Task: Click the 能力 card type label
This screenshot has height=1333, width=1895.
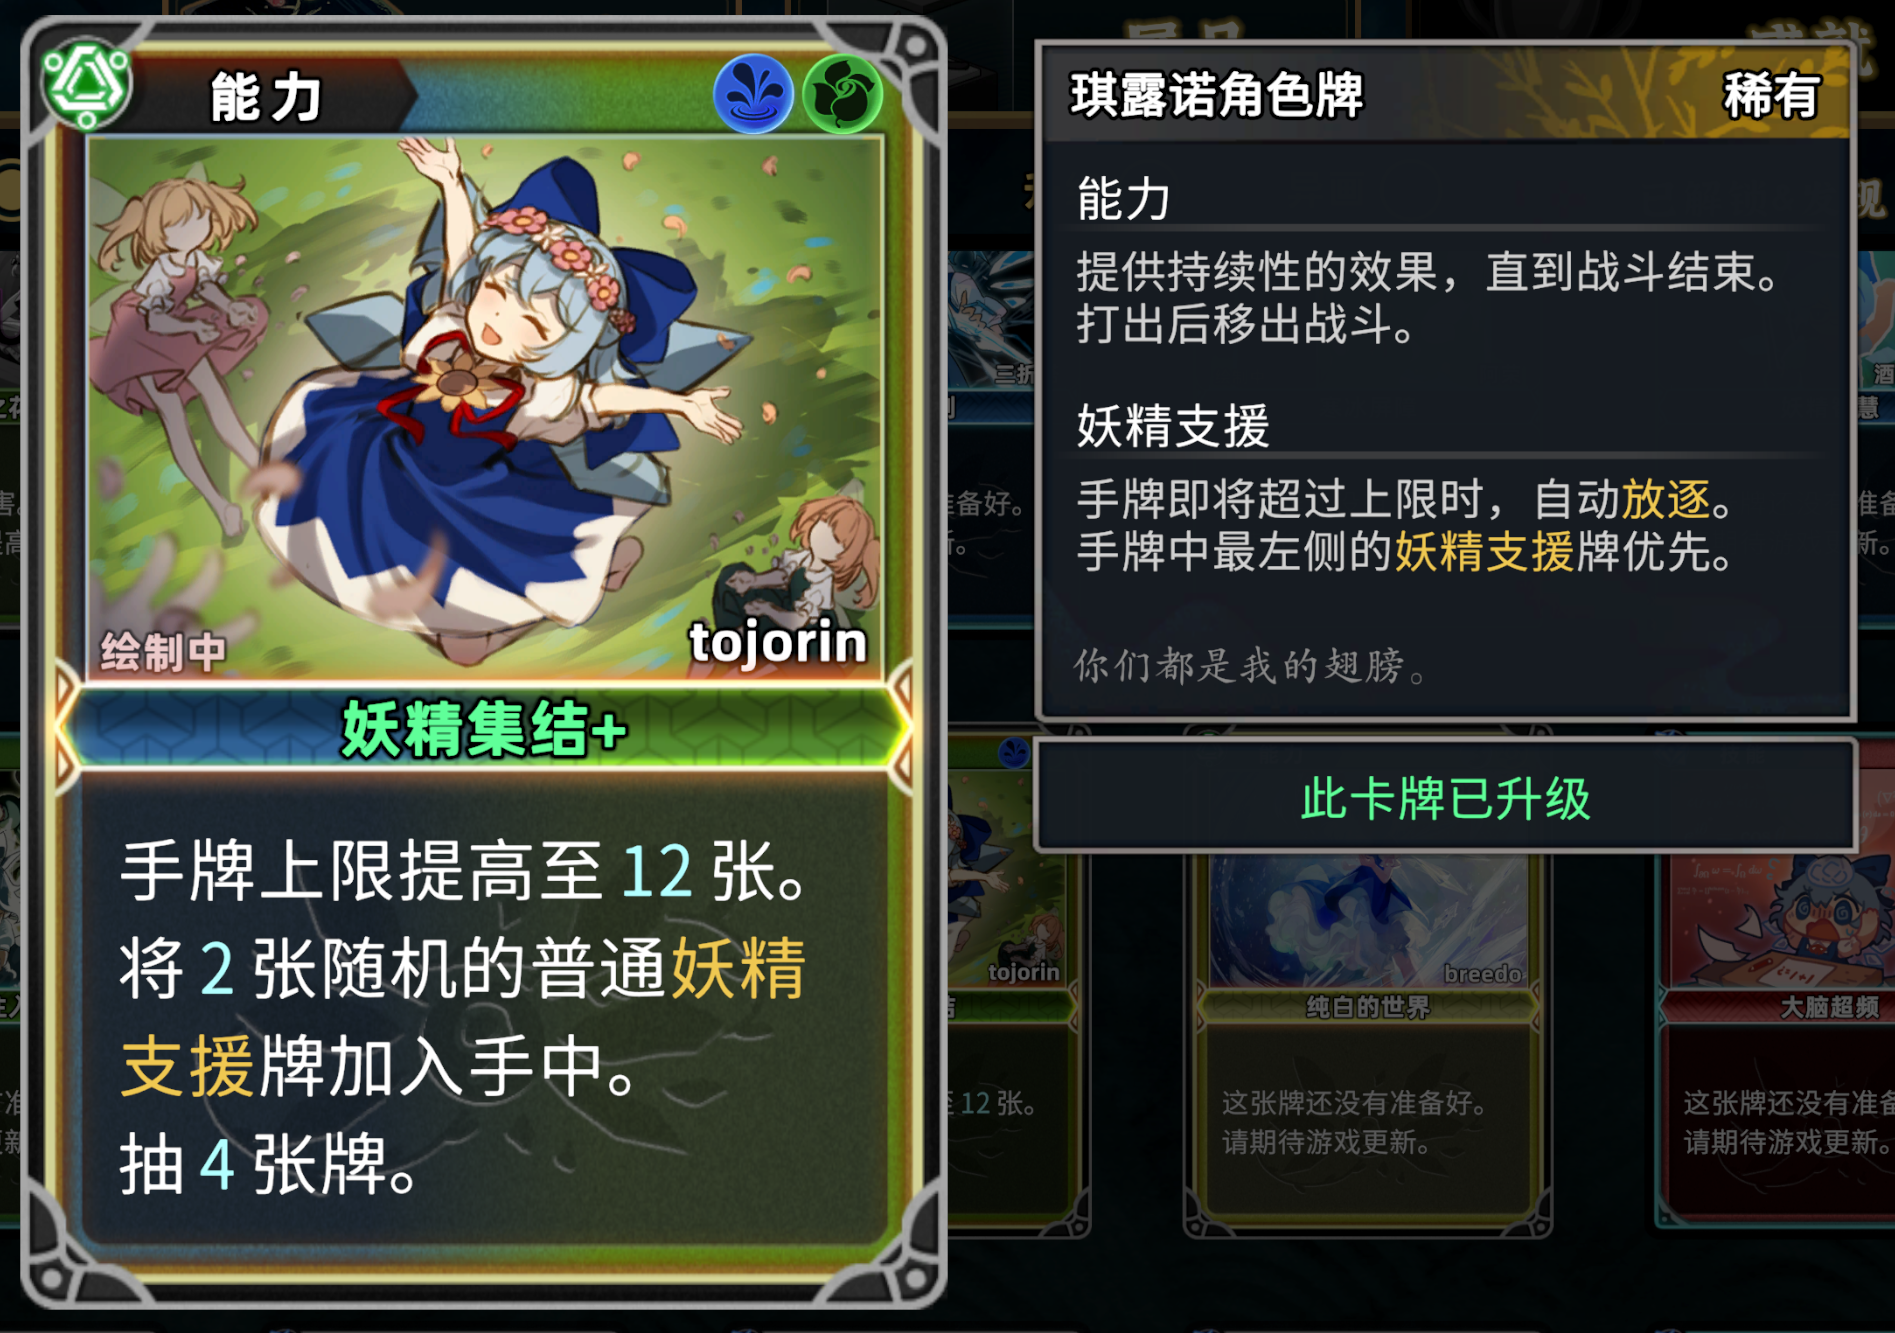Action: click(266, 97)
